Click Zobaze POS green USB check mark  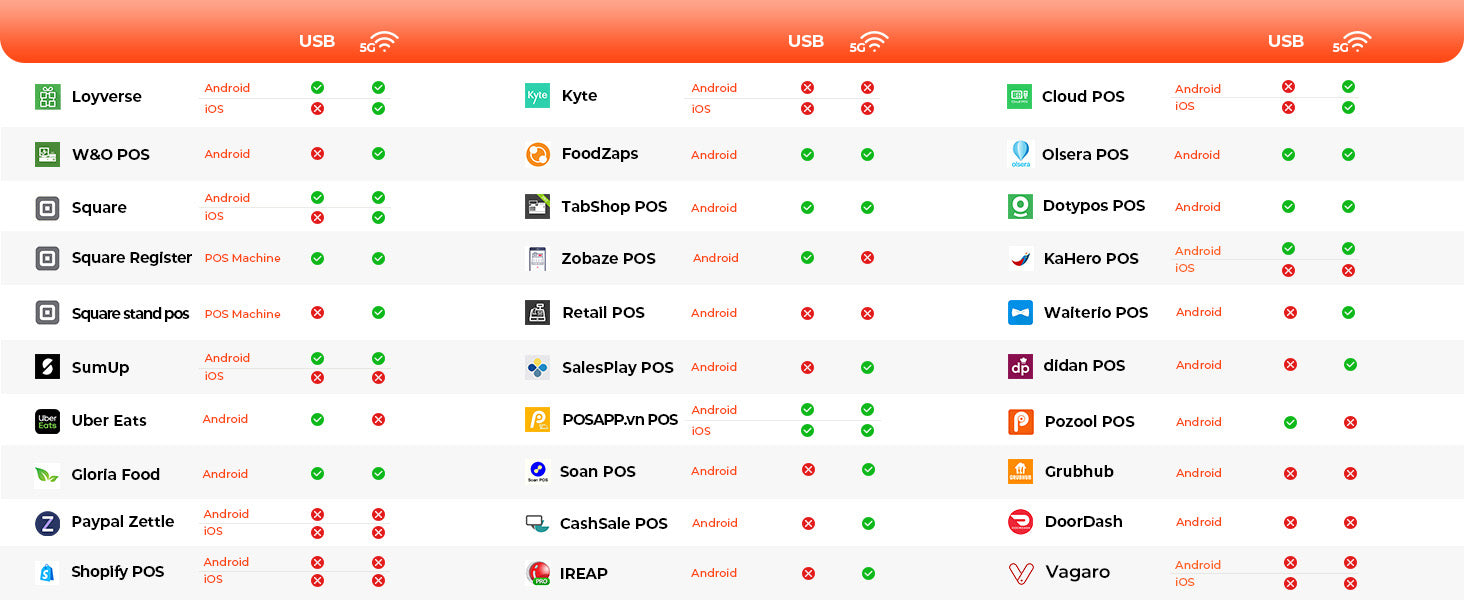pyautogui.click(x=807, y=258)
